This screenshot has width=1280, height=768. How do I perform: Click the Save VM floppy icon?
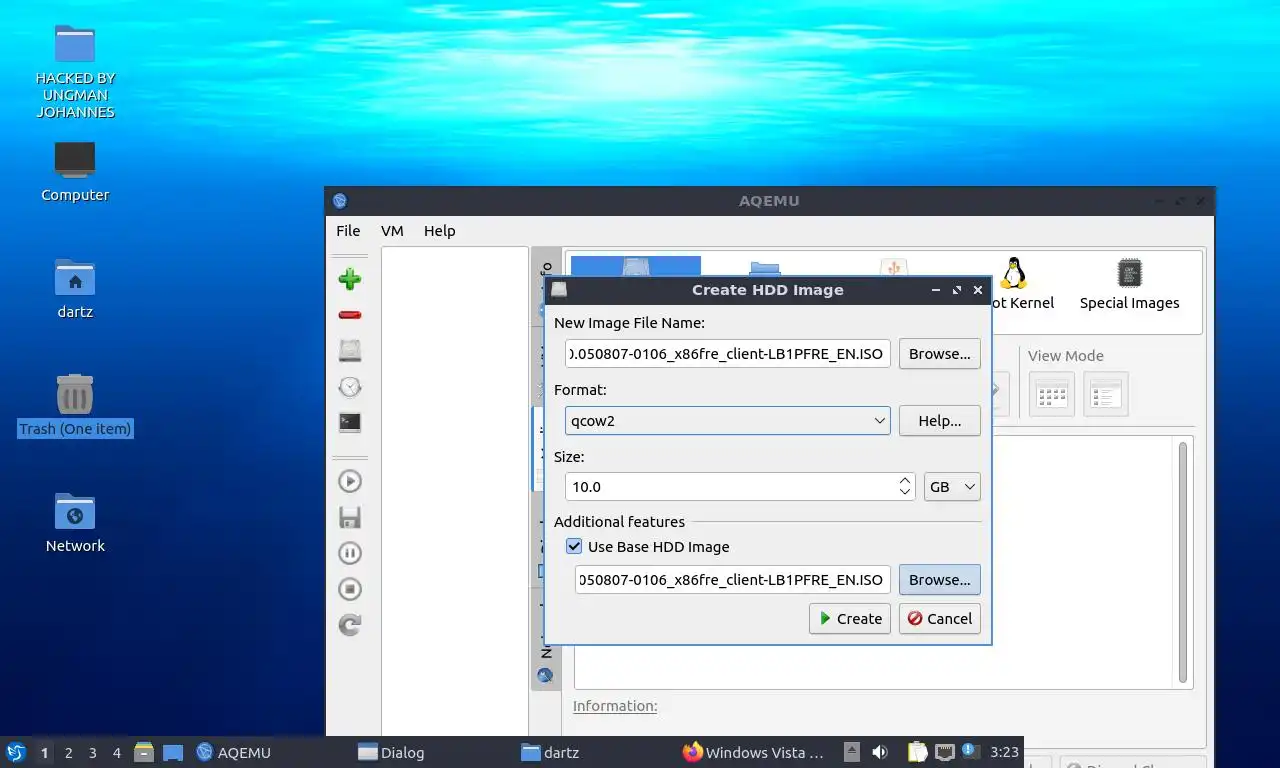pos(349,517)
